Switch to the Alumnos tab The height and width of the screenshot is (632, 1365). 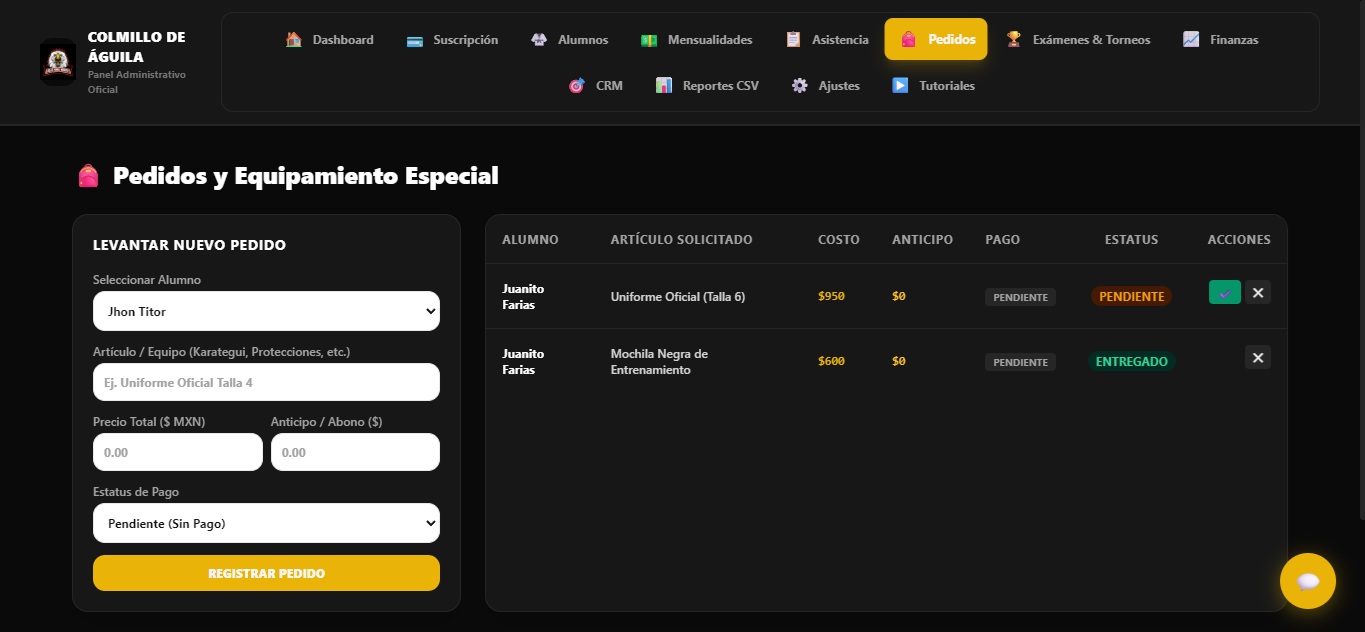pos(569,40)
